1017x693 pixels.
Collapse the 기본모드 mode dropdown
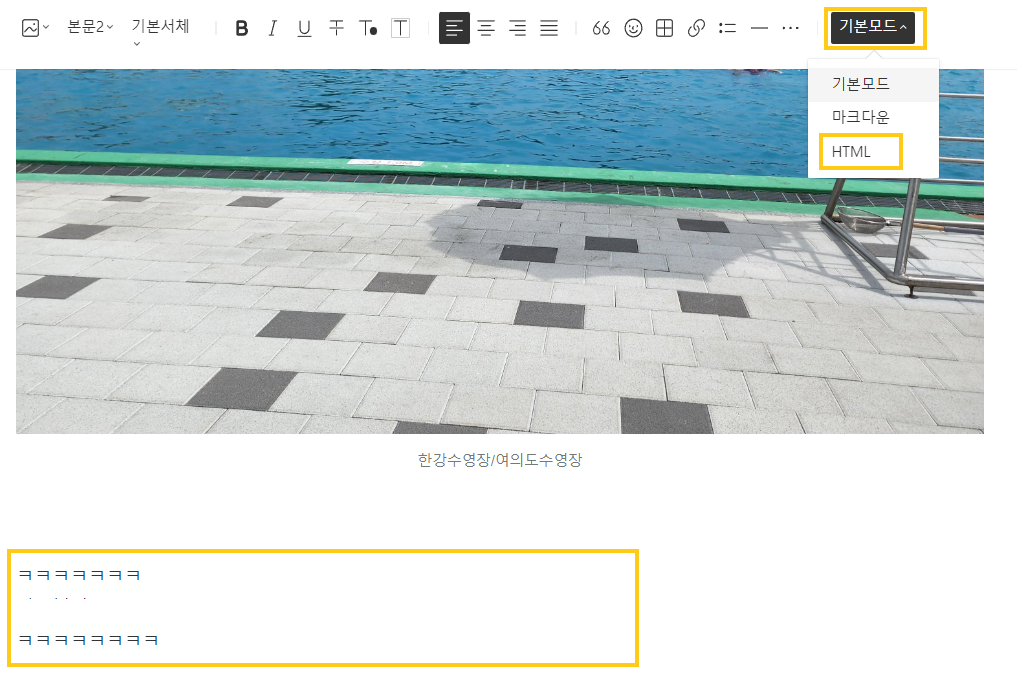[x=872, y=28]
